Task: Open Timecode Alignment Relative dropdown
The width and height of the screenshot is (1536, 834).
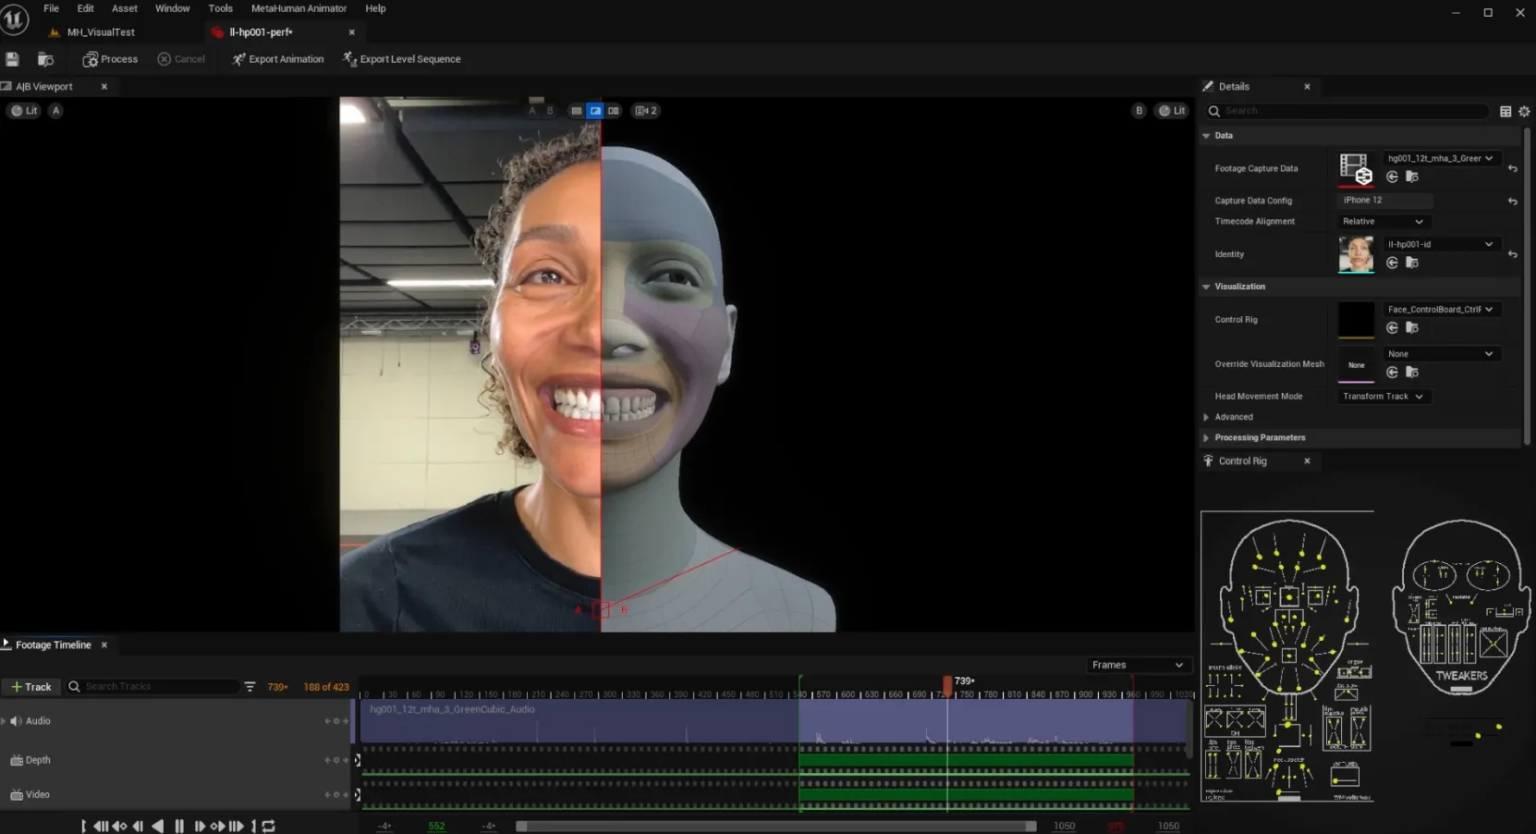Action: (x=1383, y=222)
